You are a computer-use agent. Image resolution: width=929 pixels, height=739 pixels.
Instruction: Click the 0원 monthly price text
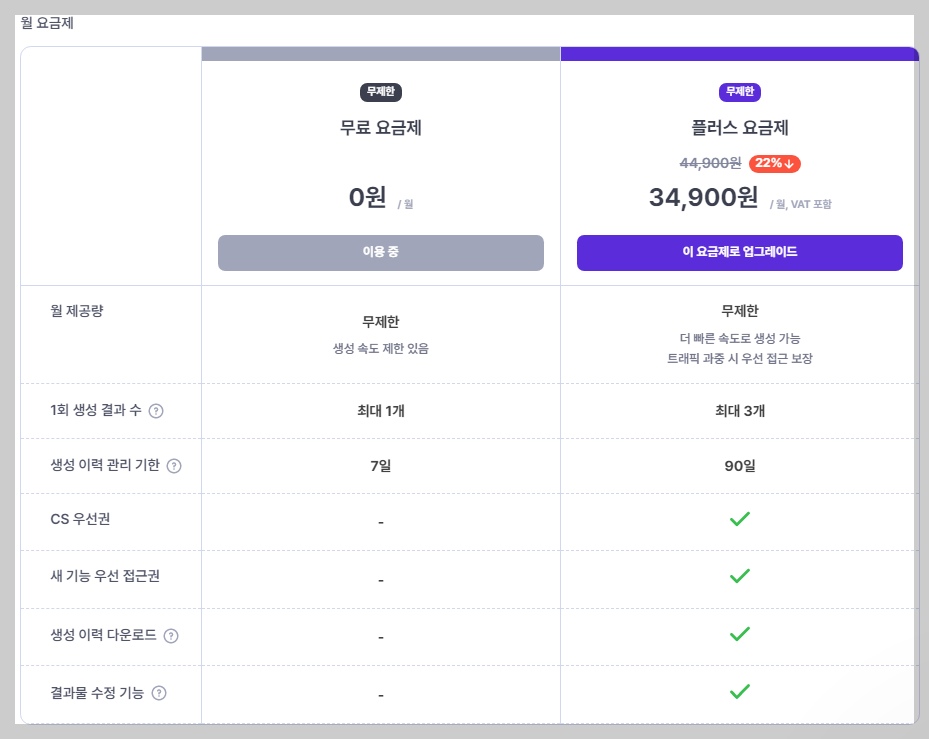(368, 197)
